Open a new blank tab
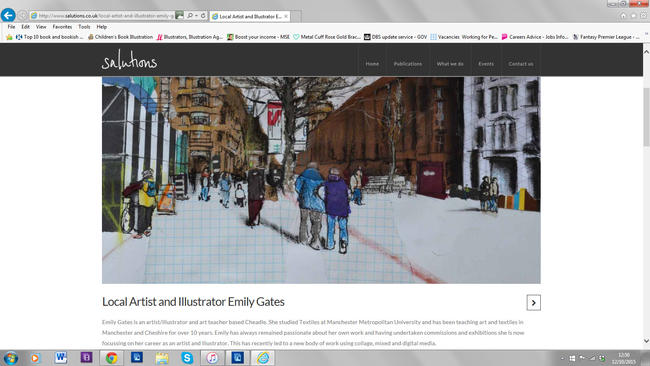 click(296, 16)
